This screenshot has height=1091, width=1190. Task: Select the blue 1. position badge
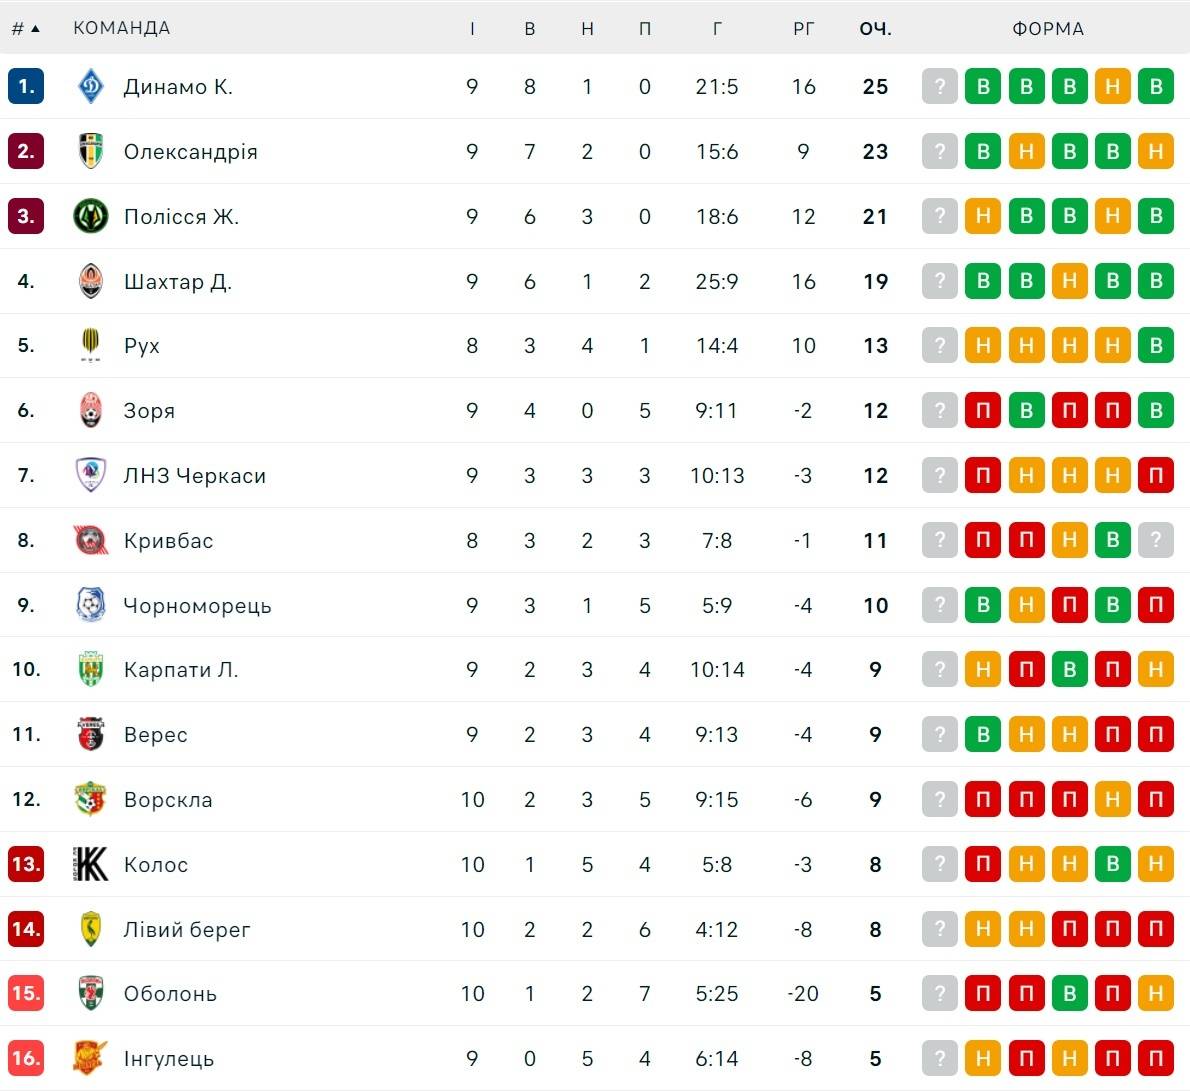click(x=26, y=86)
